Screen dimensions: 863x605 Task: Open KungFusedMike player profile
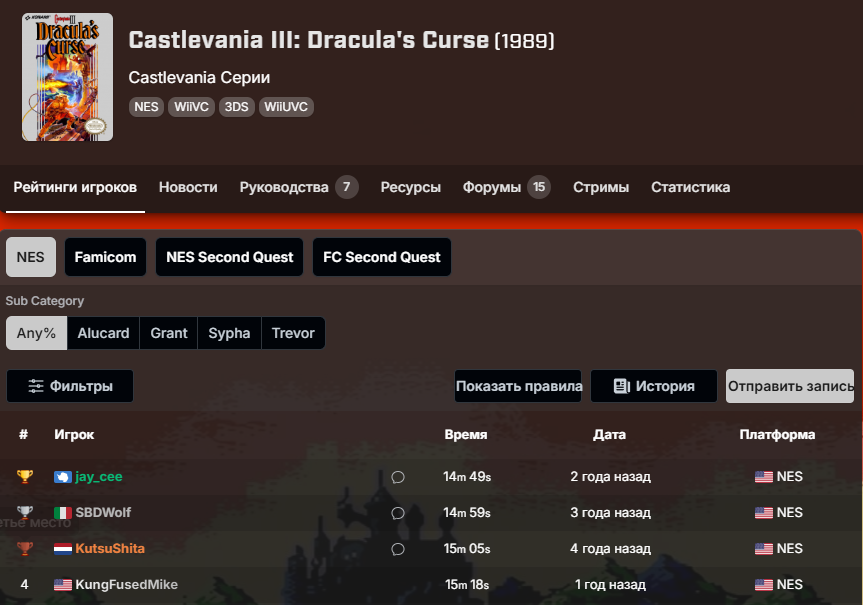pos(127,585)
